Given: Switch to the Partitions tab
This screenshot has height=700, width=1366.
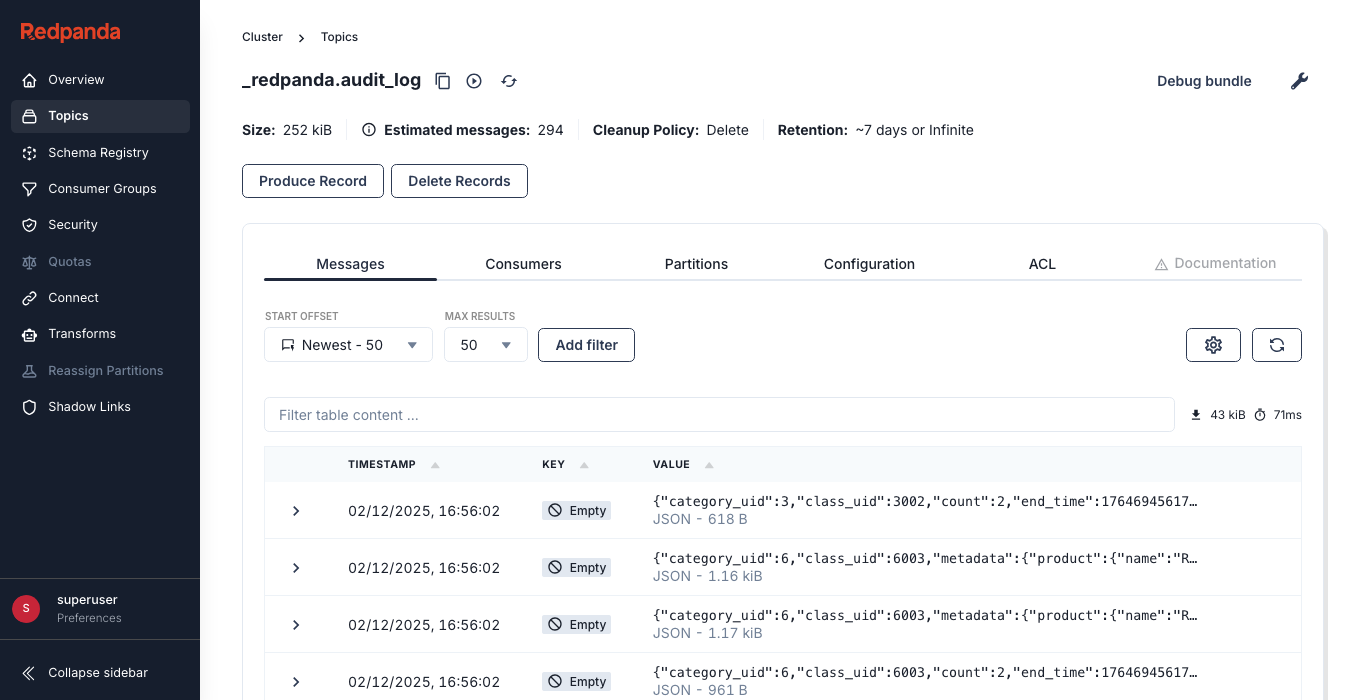Looking at the screenshot, I should (x=696, y=263).
